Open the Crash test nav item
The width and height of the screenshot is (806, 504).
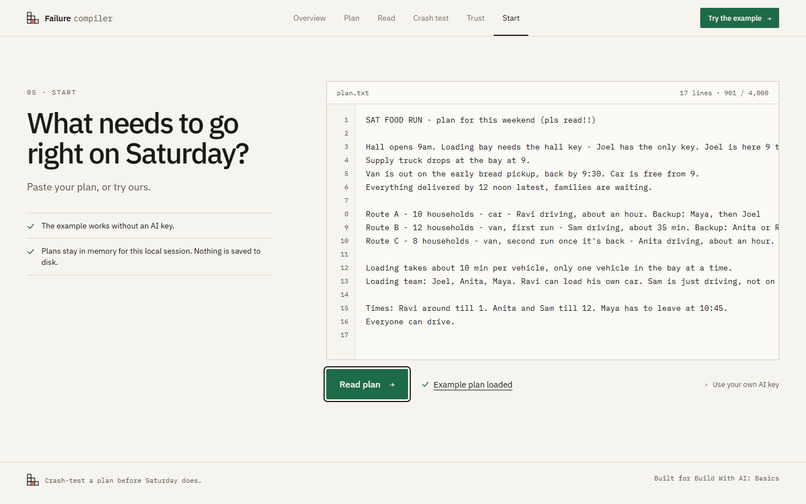click(431, 18)
